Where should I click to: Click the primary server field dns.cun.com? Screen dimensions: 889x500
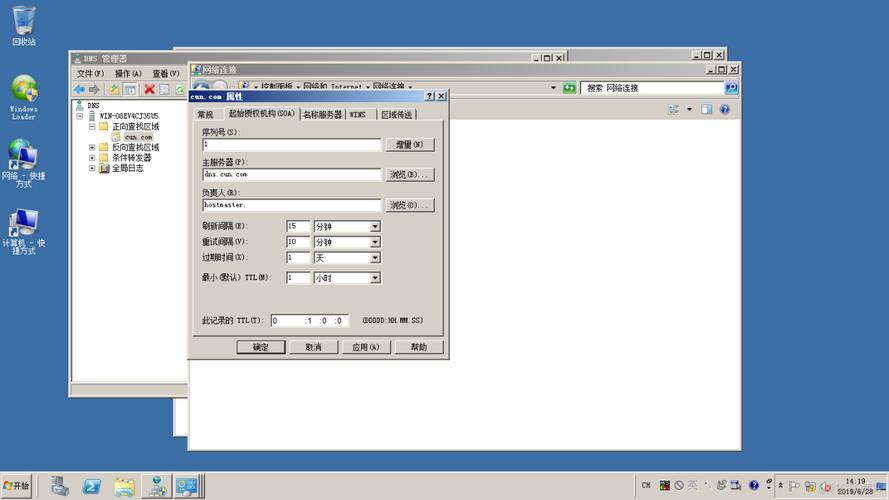click(x=291, y=175)
